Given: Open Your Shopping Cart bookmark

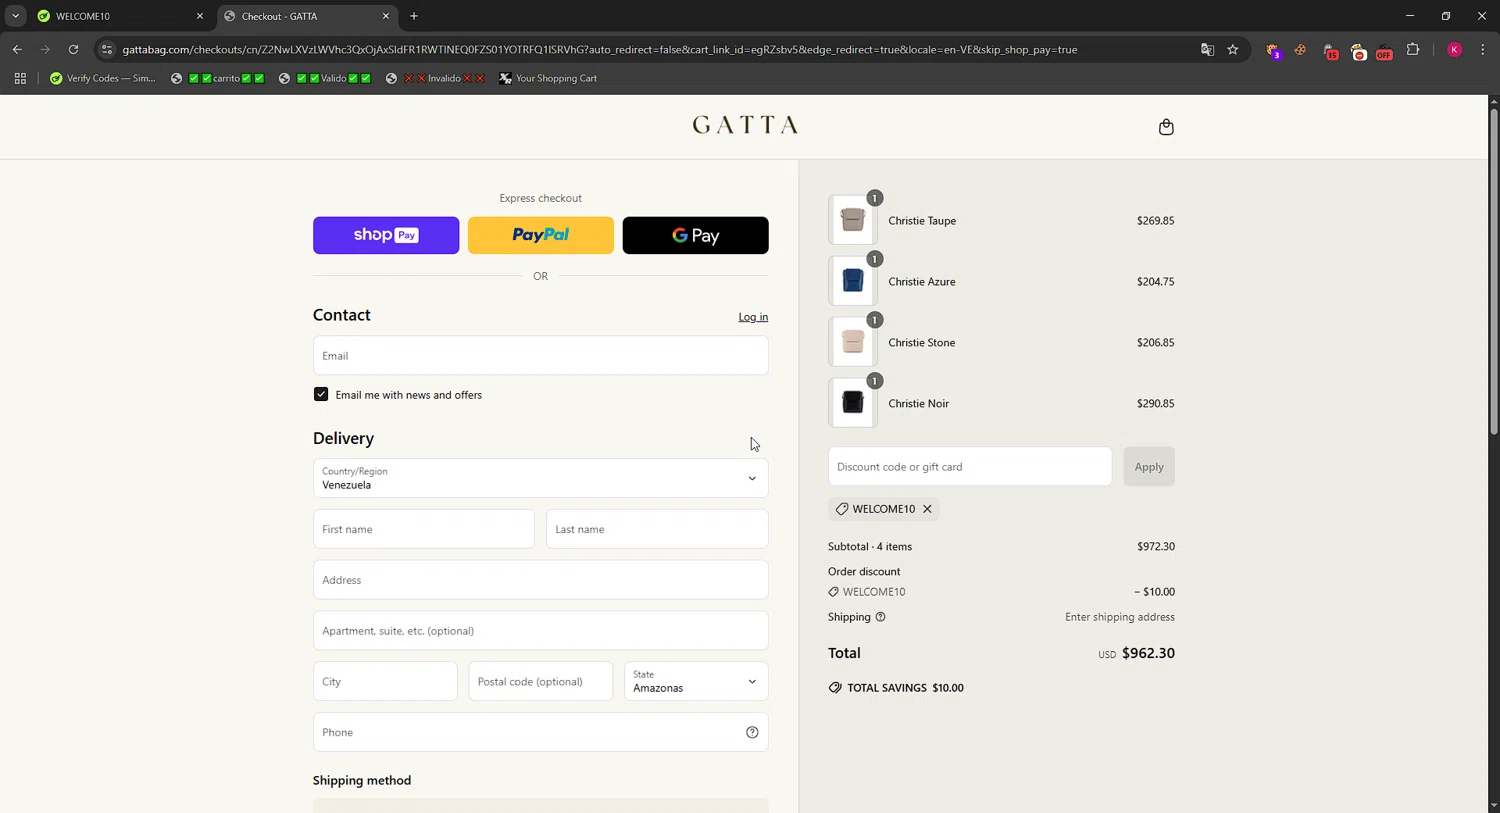Looking at the screenshot, I should (x=548, y=78).
